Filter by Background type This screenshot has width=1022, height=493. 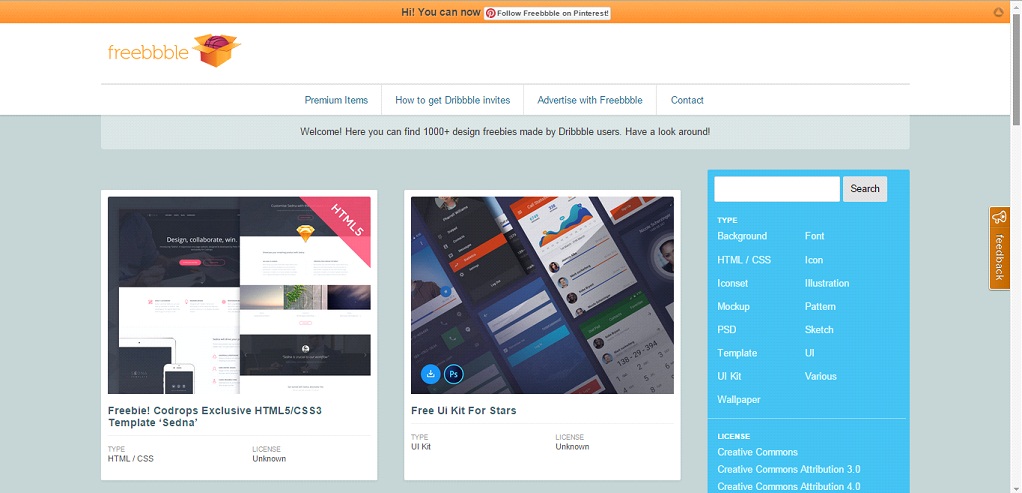click(x=742, y=236)
